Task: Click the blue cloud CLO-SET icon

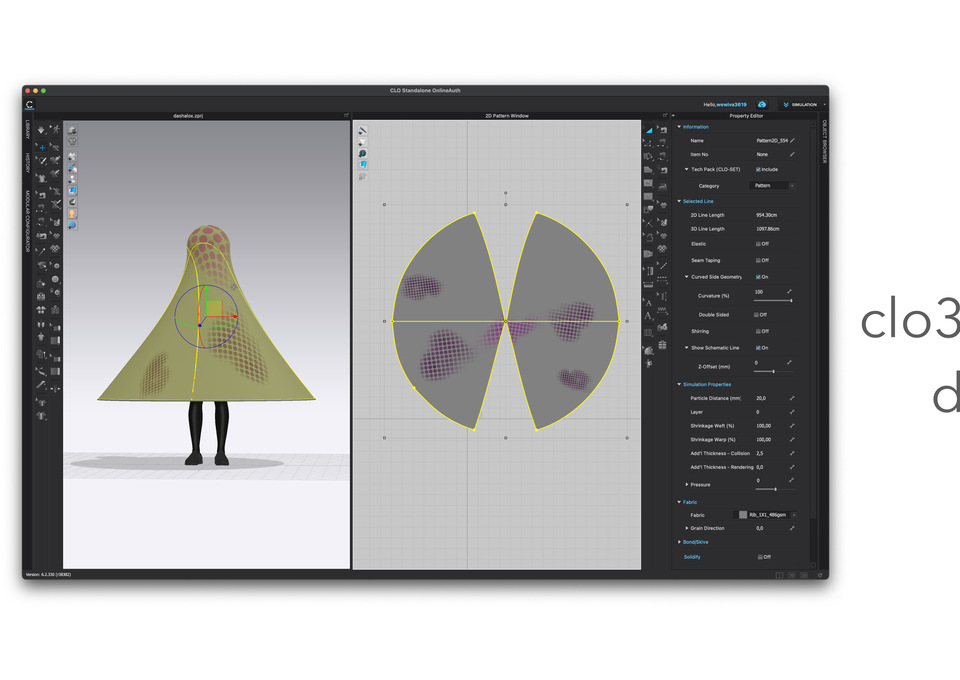Action: point(762,104)
